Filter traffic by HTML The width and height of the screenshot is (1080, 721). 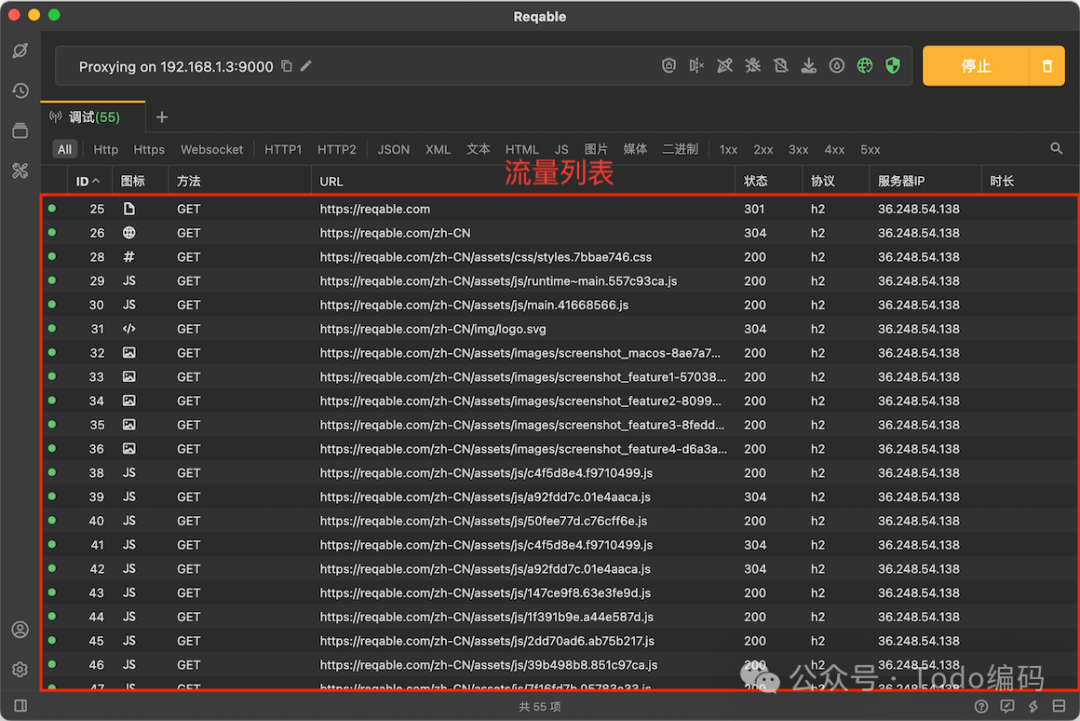522,149
